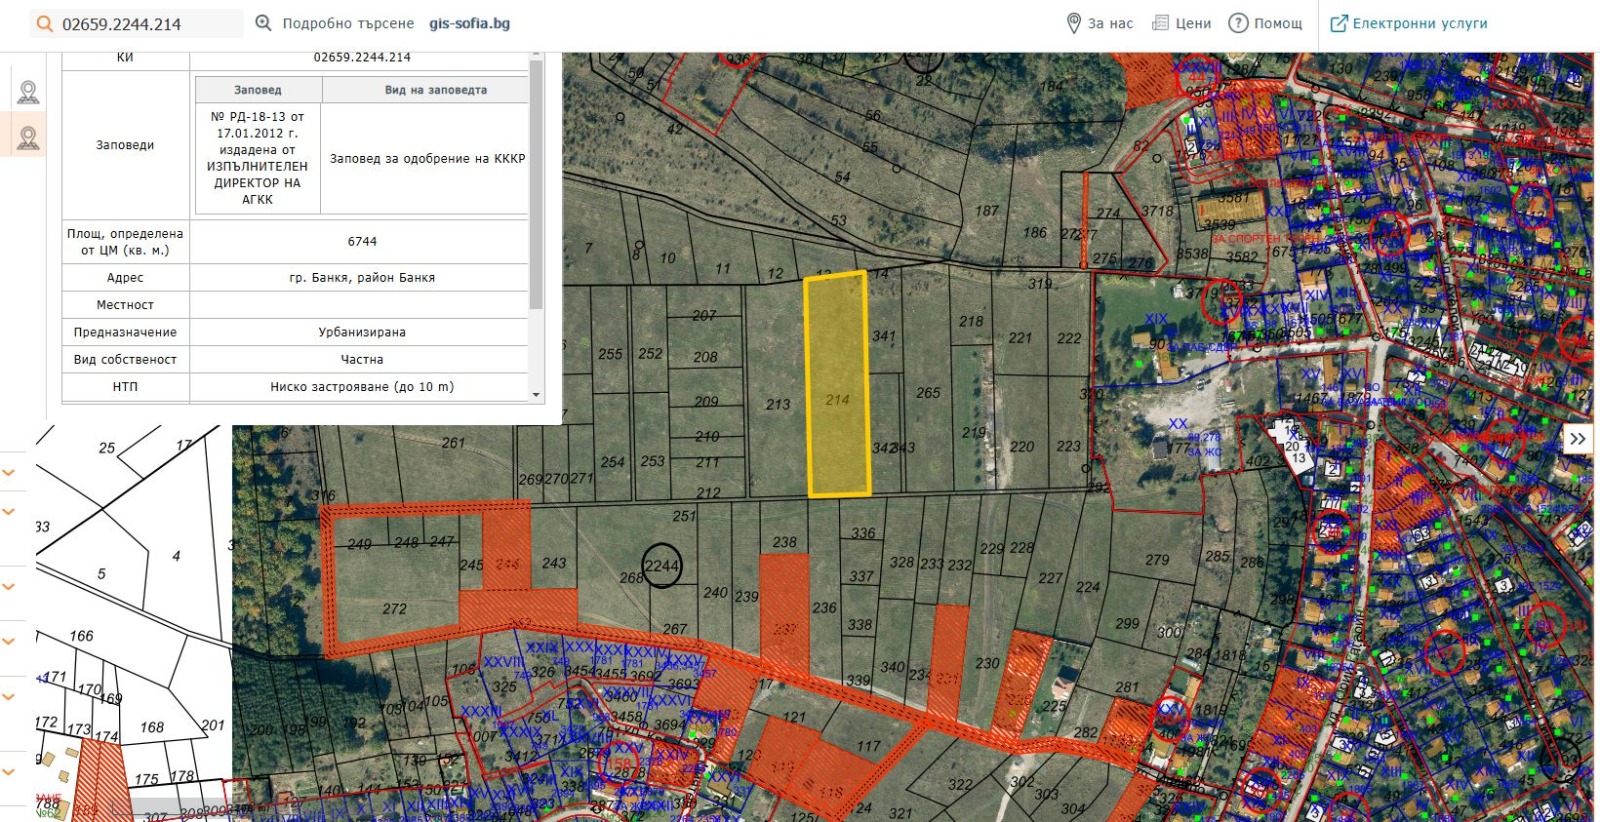Click the Заповед column header
1600x822 pixels.
pyautogui.click(x=257, y=90)
